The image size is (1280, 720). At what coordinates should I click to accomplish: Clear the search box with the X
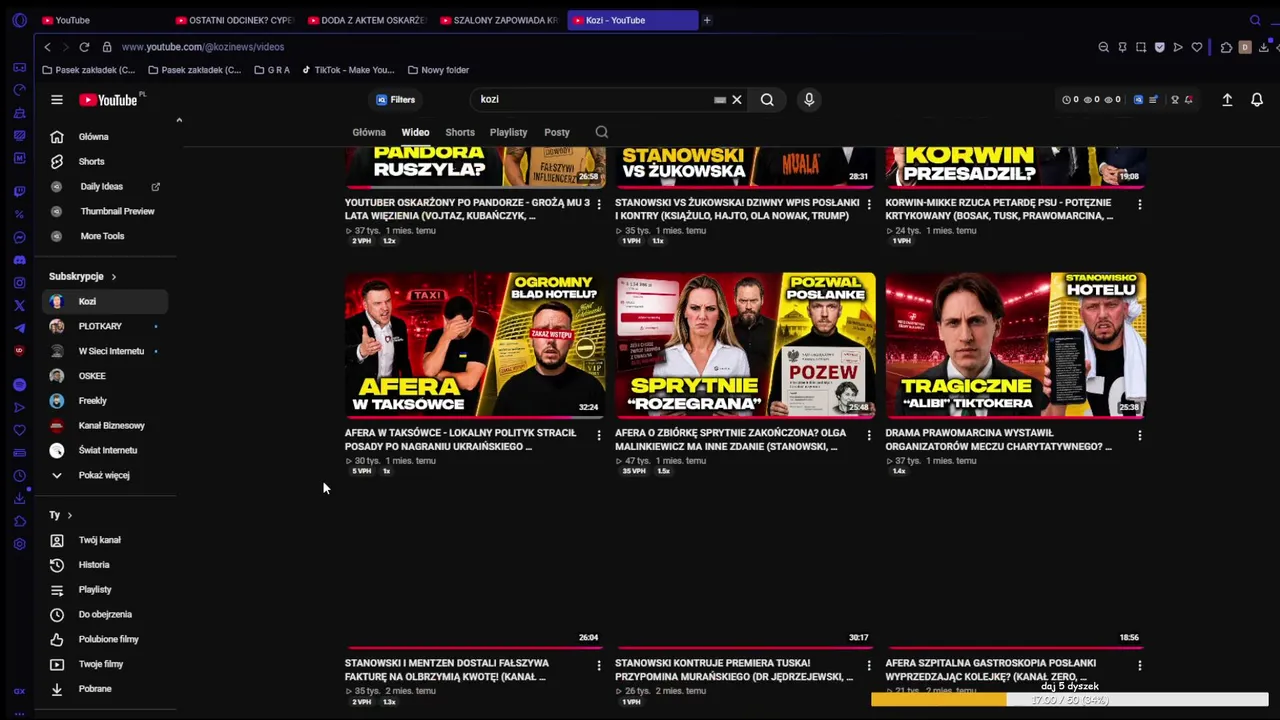click(x=737, y=100)
